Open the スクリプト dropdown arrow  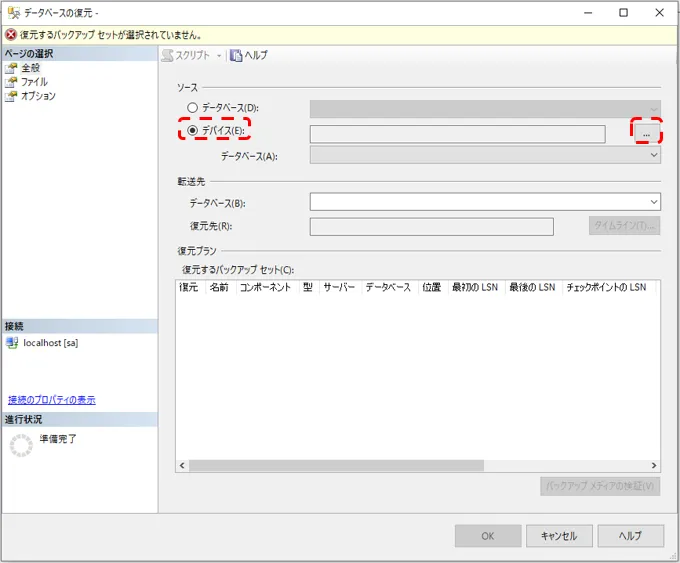point(219,56)
